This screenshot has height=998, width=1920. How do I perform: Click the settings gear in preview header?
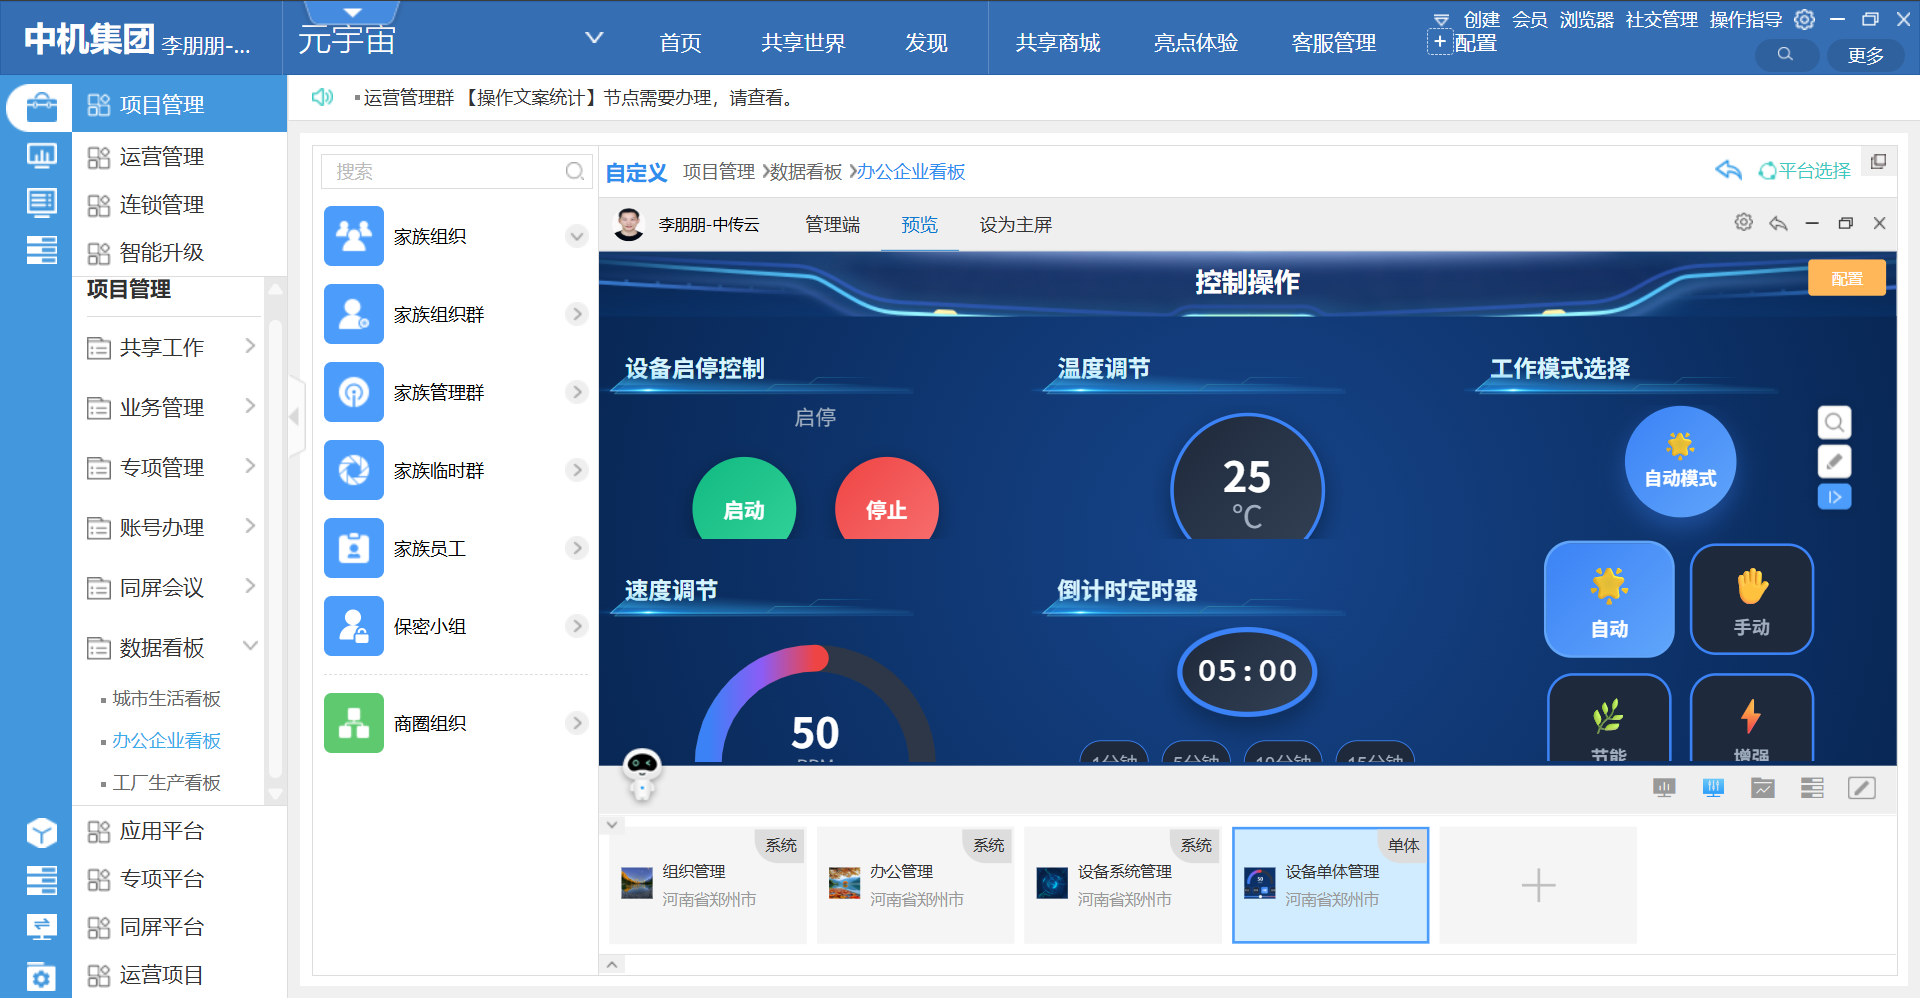pyautogui.click(x=1743, y=223)
